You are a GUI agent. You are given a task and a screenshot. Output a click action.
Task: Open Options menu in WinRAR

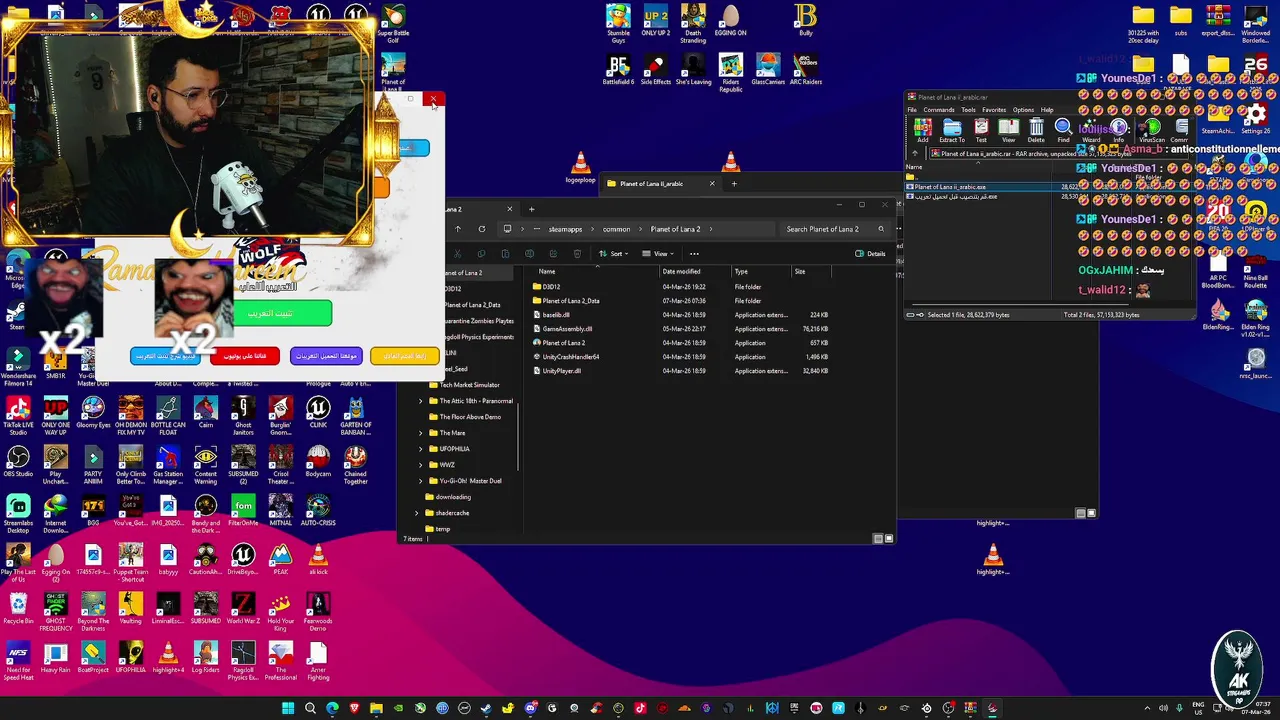click(x=1023, y=110)
